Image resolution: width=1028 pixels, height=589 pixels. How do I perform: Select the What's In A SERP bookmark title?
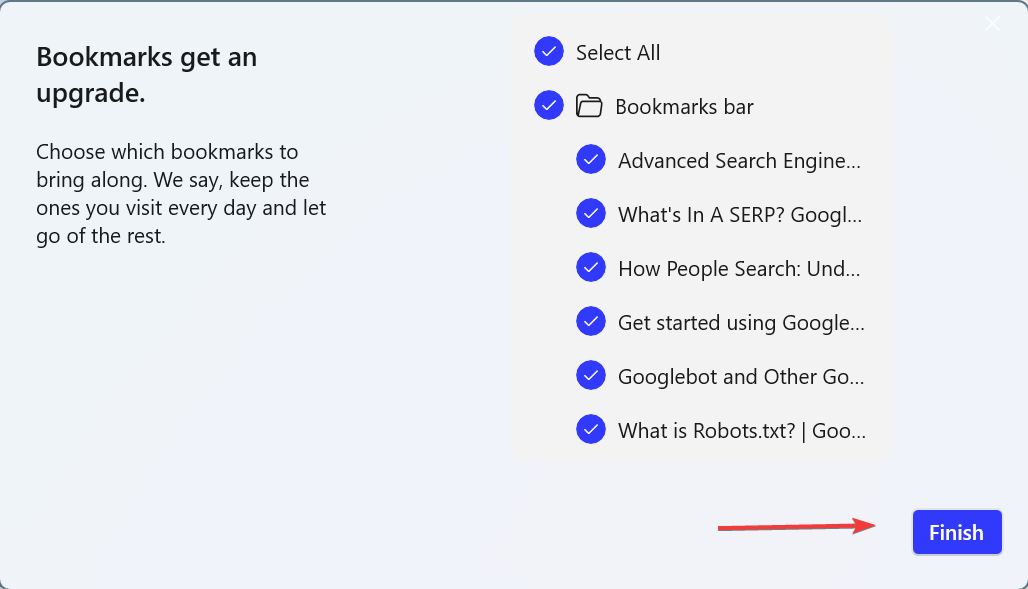[740, 214]
